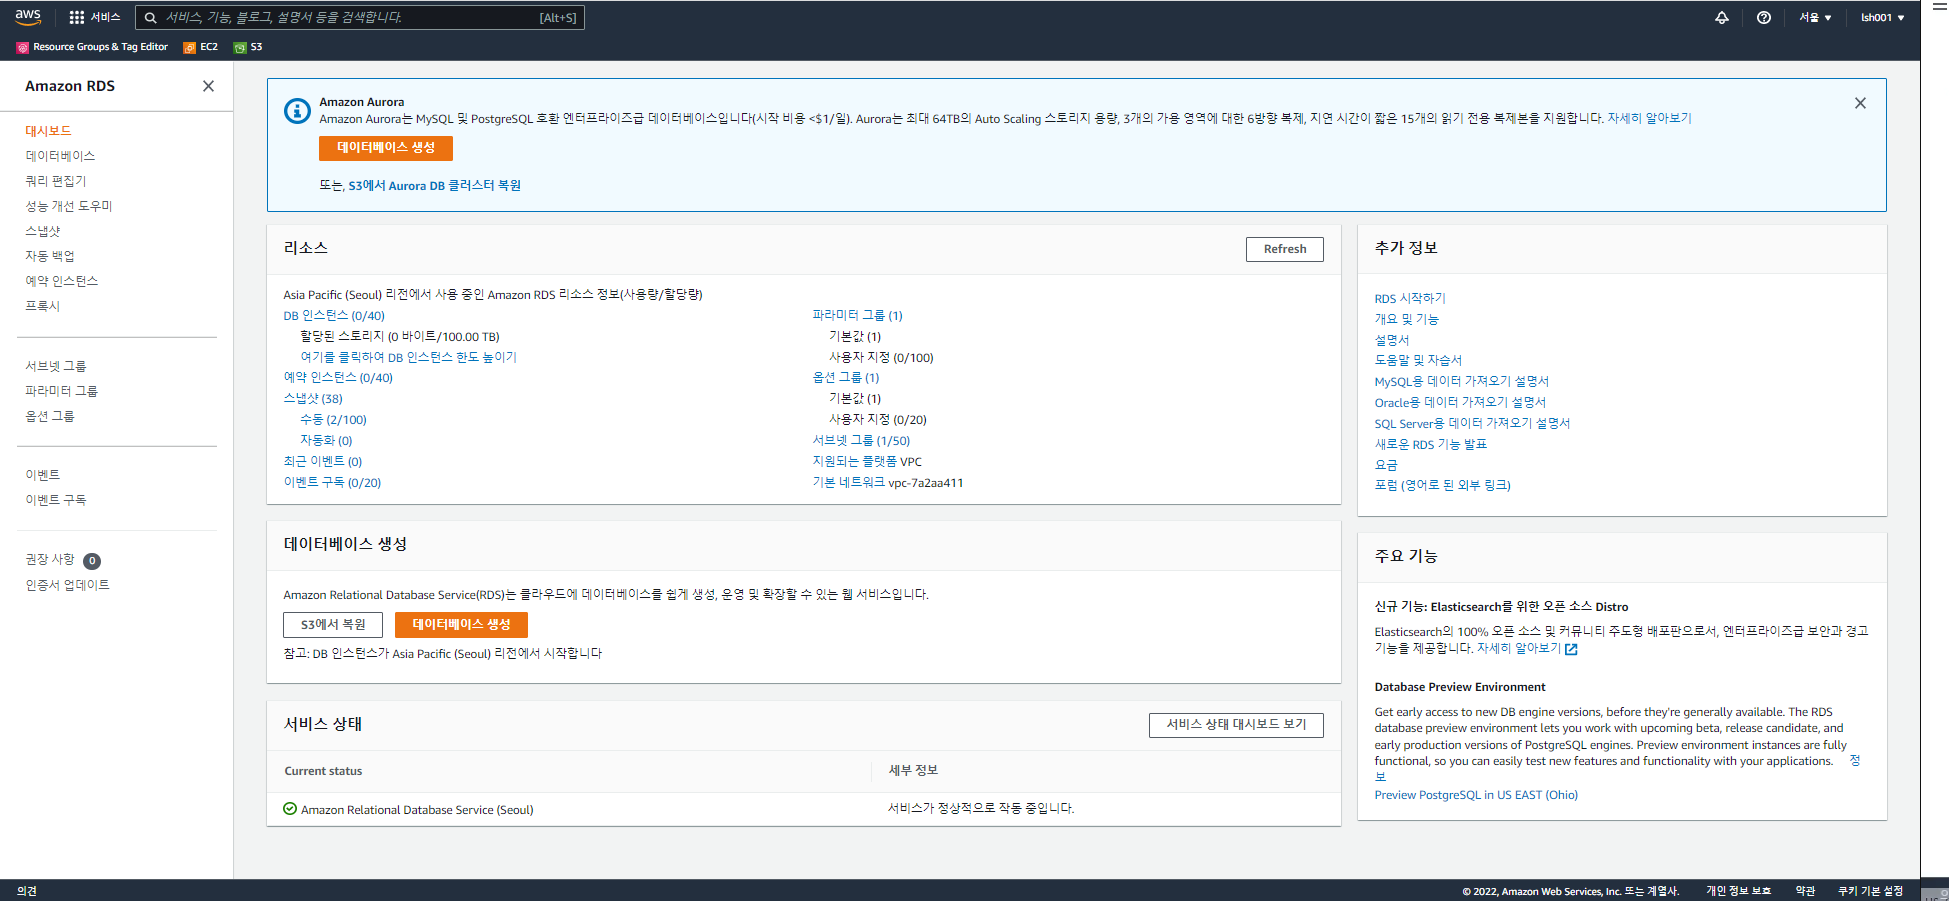1949x901 pixels.
Task: Open MySQL용 데이터 가져오기 설명서 link
Action: (1461, 382)
